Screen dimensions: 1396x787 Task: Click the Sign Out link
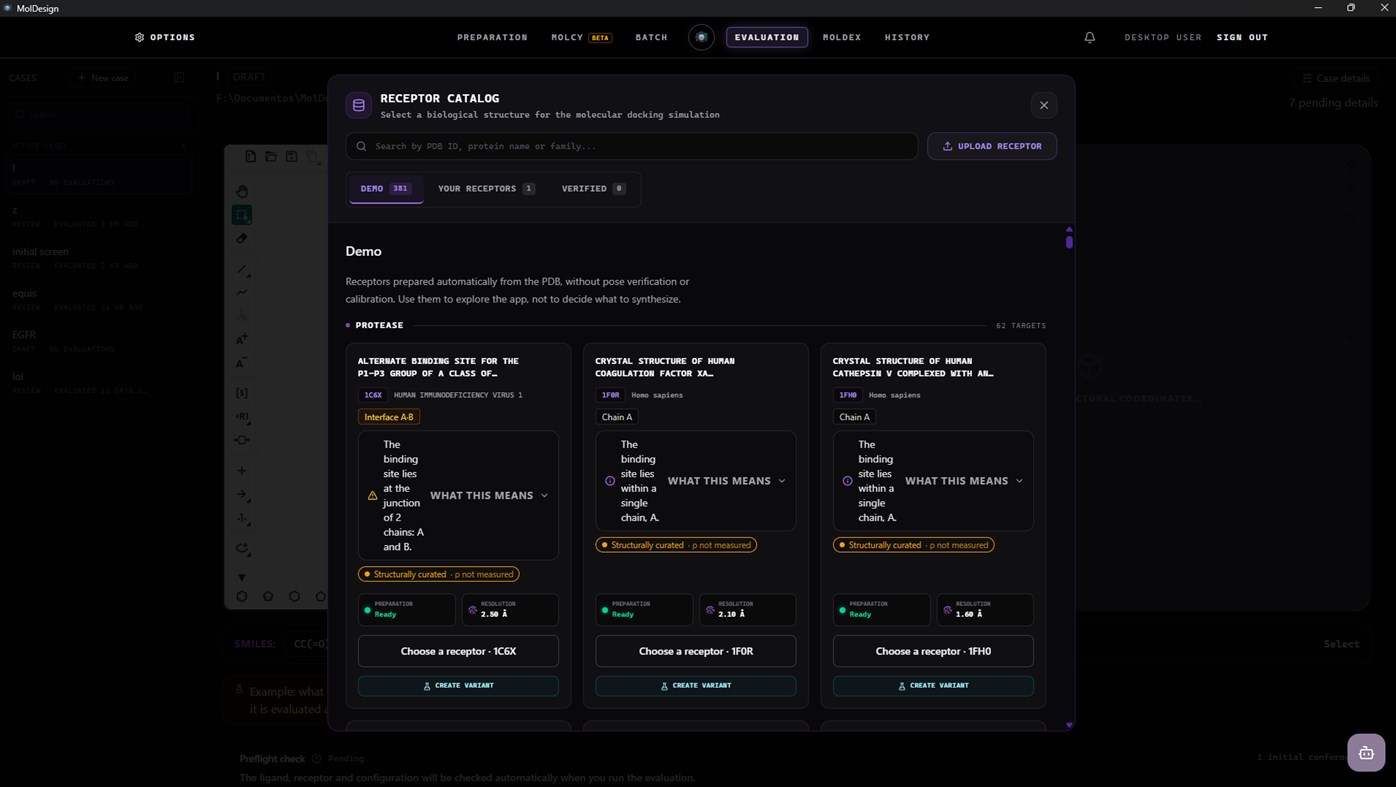[x=1242, y=37]
